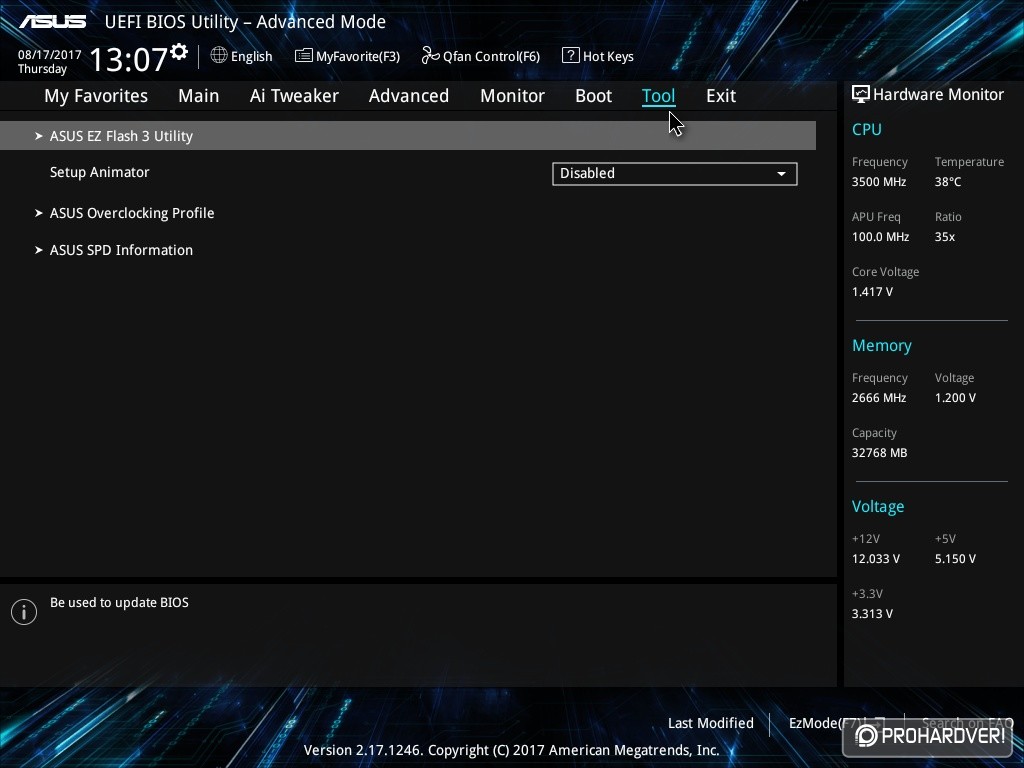Click the Hot Keys question mark icon
This screenshot has height=768, width=1024.
[570, 56]
